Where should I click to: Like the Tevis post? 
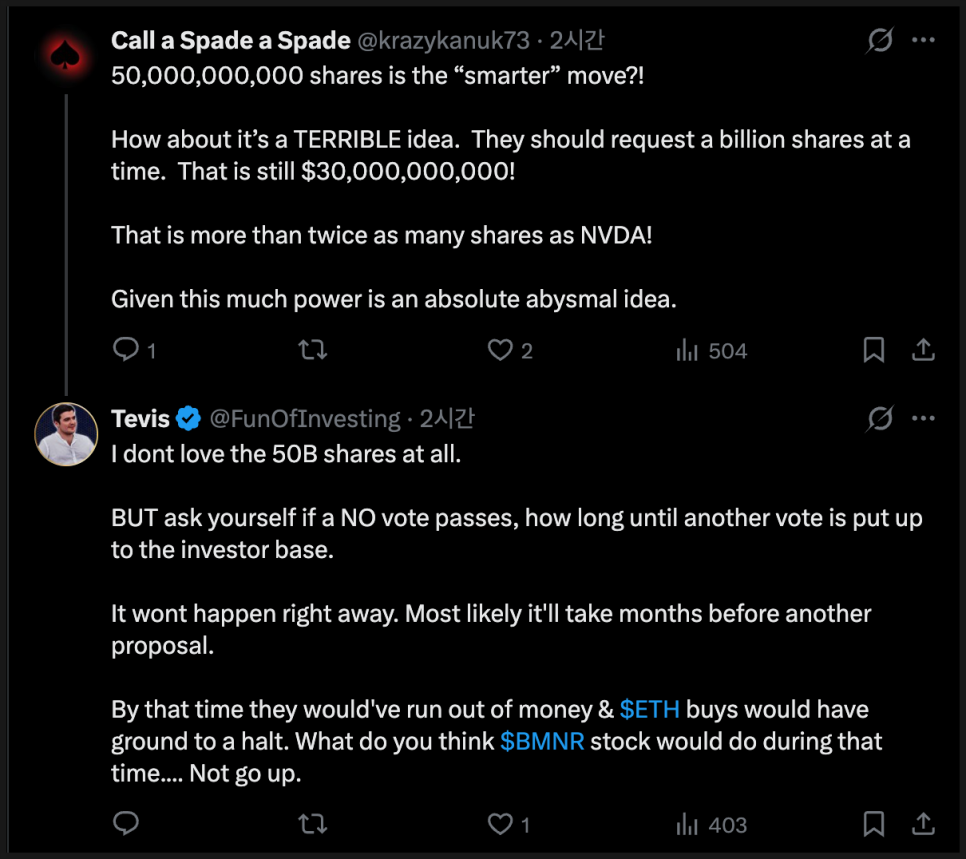[x=500, y=824]
